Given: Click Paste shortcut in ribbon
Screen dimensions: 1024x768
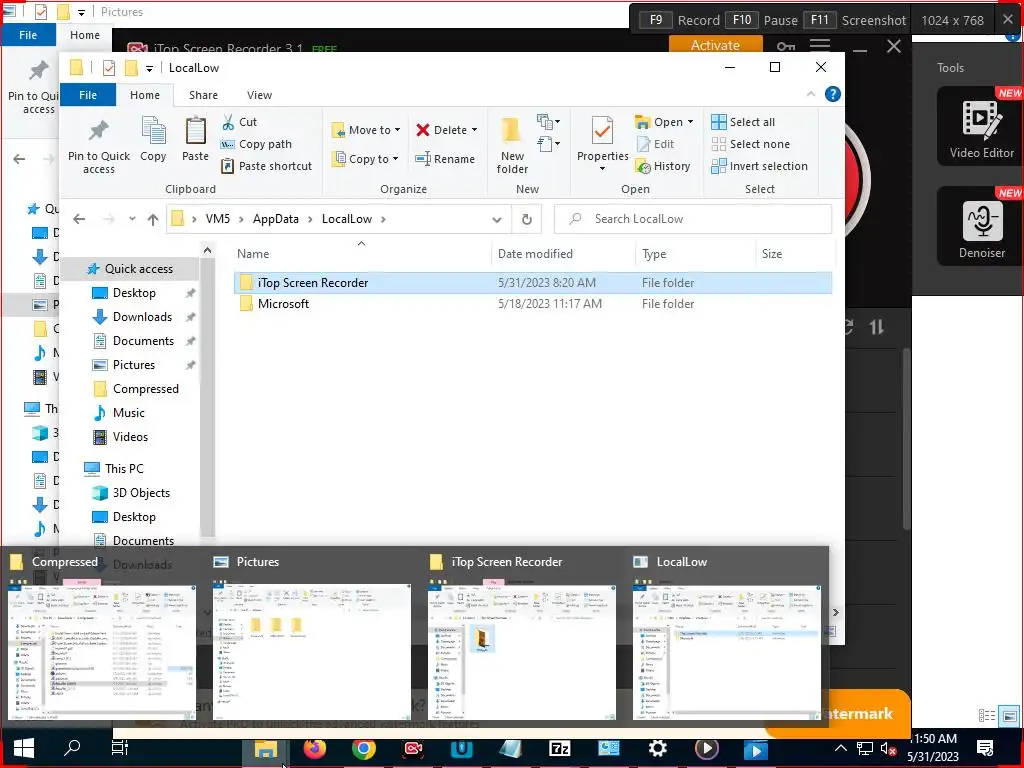Looking at the screenshot, I should pyautogui.click(x=266, y=166).
